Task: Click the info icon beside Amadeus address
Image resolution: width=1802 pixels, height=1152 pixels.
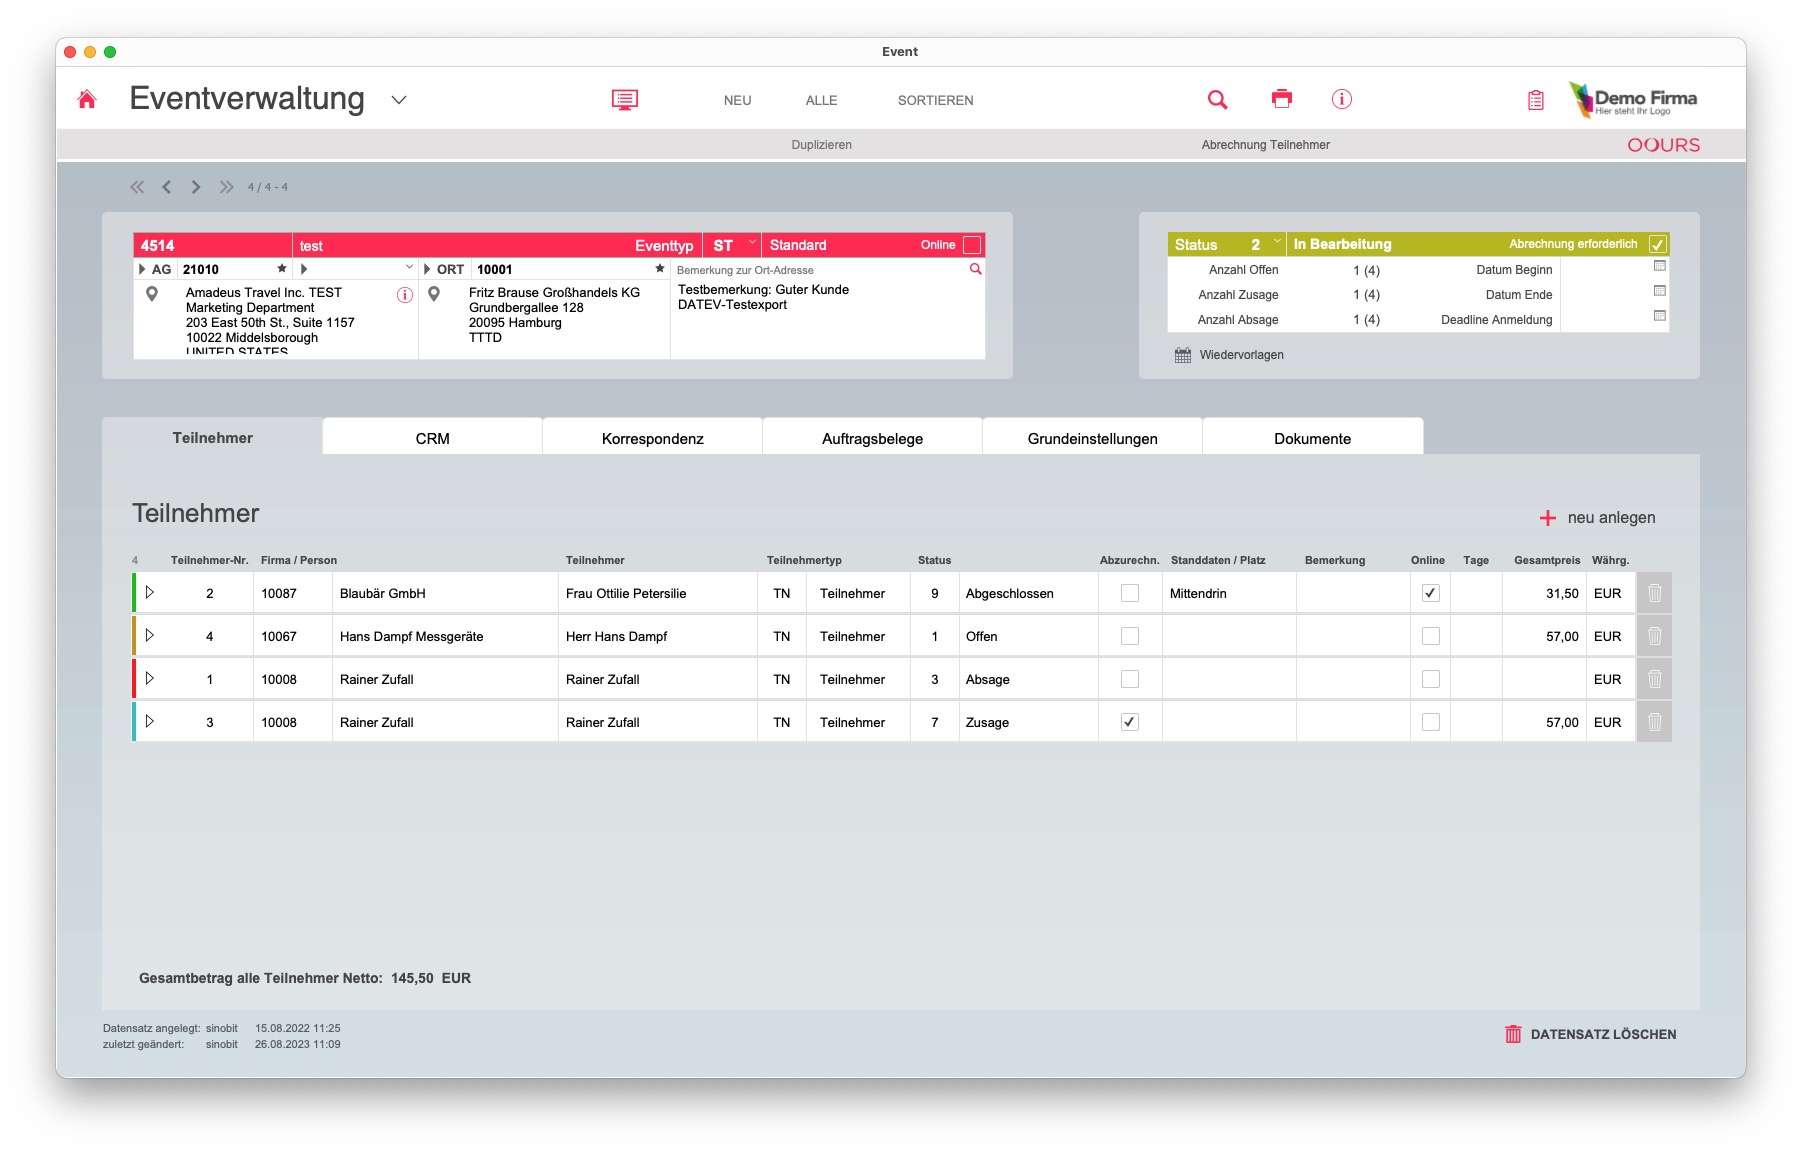Action: [x=405, y=295]
